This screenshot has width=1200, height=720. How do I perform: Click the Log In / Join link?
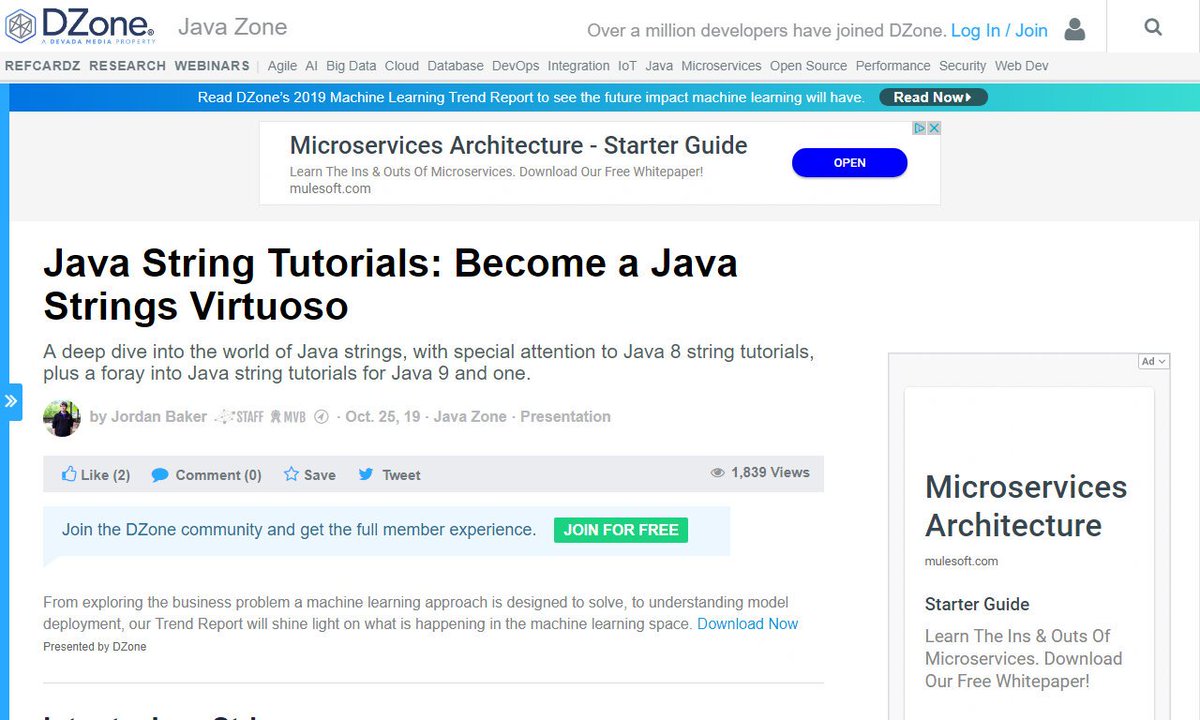pyautogui.click(x=999, y=30)
